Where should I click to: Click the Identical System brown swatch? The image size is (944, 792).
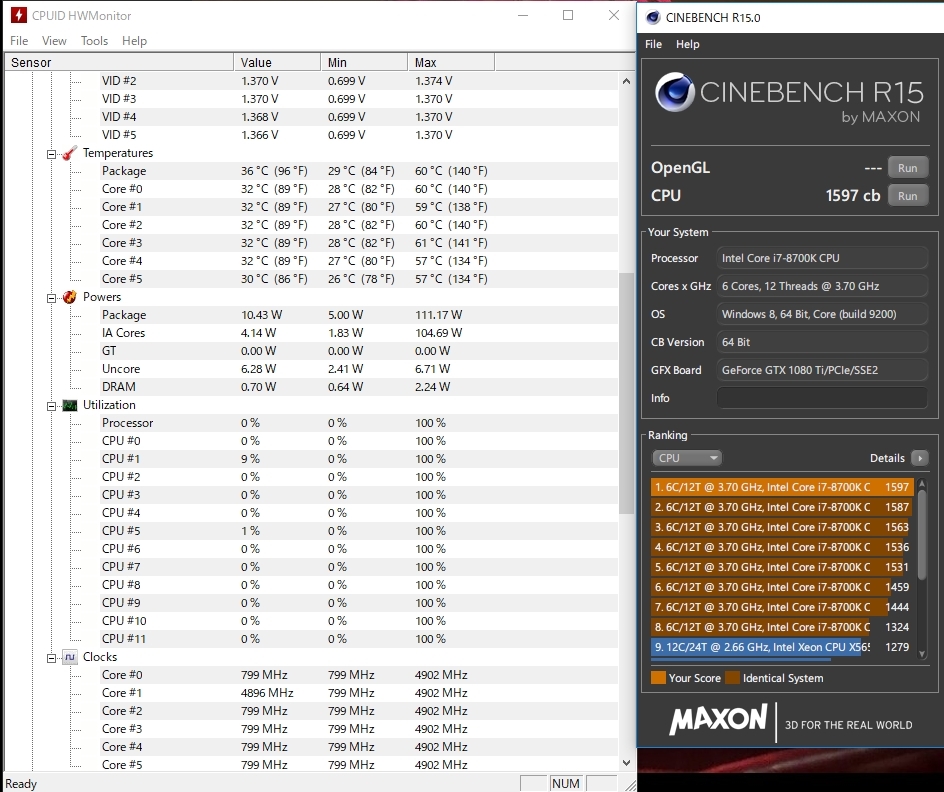click(x=732, y=678)
